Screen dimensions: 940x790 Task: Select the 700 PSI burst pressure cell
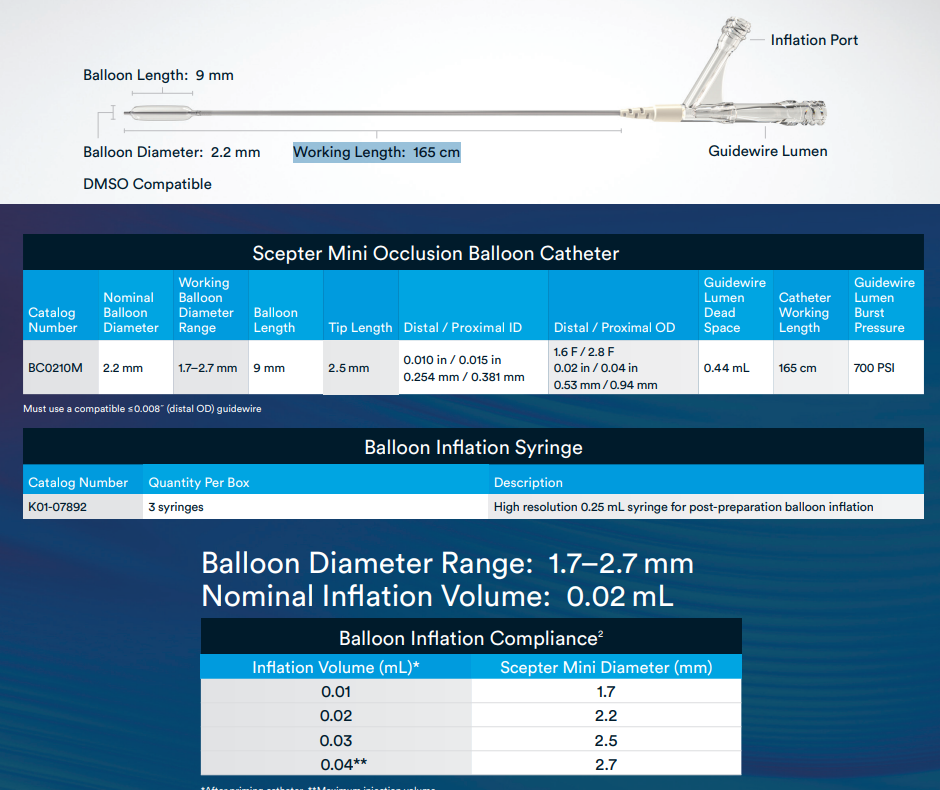tap(874, 368)
